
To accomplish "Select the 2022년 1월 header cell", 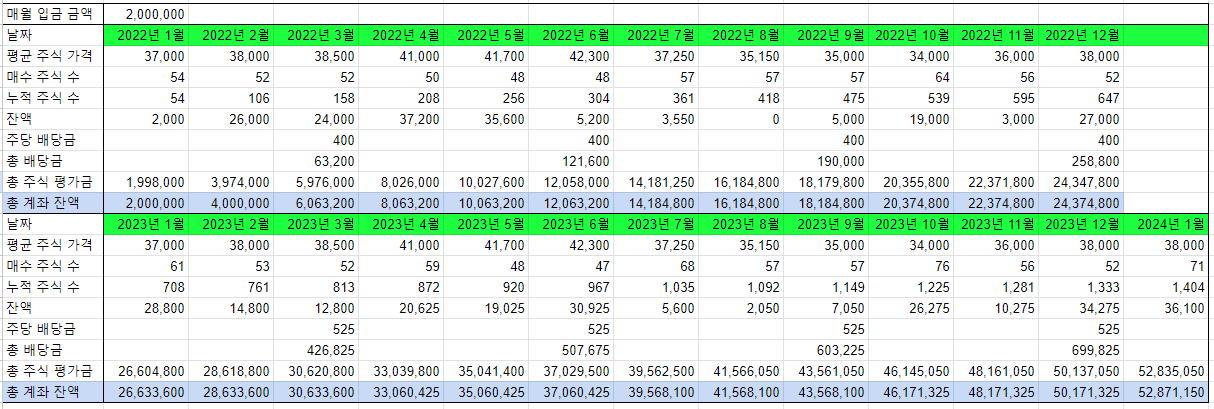I will click(x=146, y=35).
